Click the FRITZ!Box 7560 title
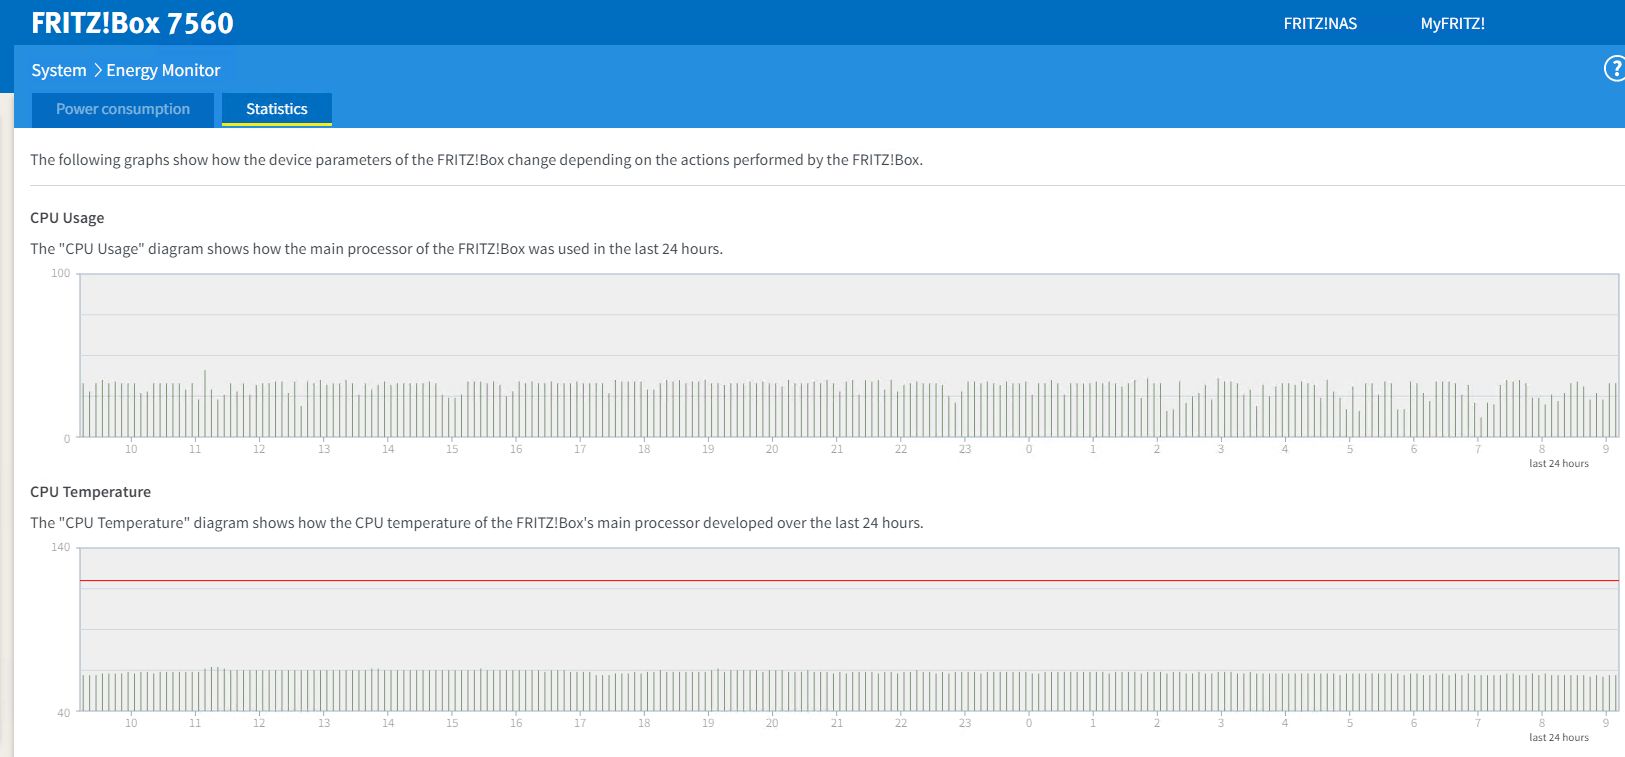The height and width of the screenshot is (757, 1625). tap(132, 23)
